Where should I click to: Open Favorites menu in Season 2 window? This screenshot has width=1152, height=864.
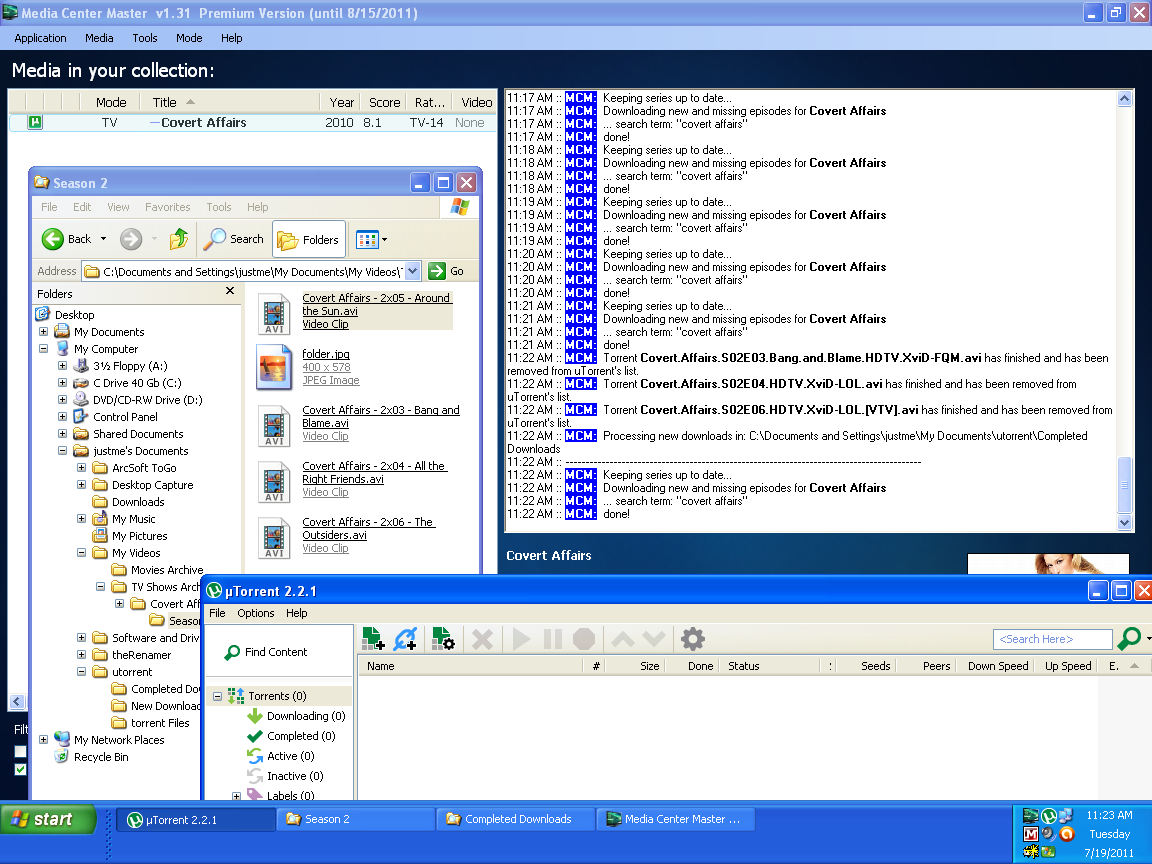coord(168,207)
